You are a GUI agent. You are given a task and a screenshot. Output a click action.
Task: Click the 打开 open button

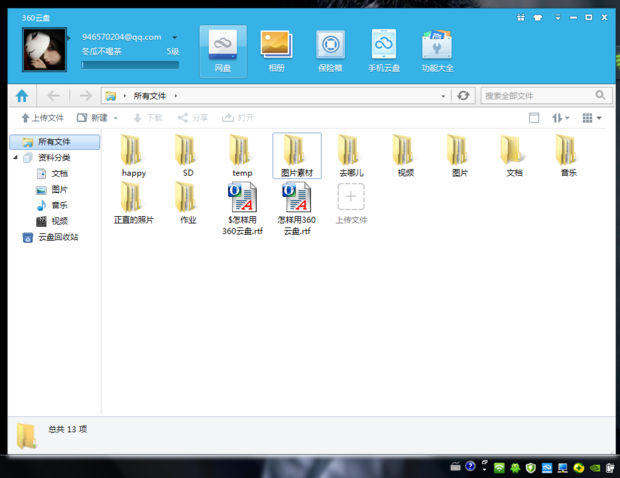pyautogui.click(x=238, y=118)
